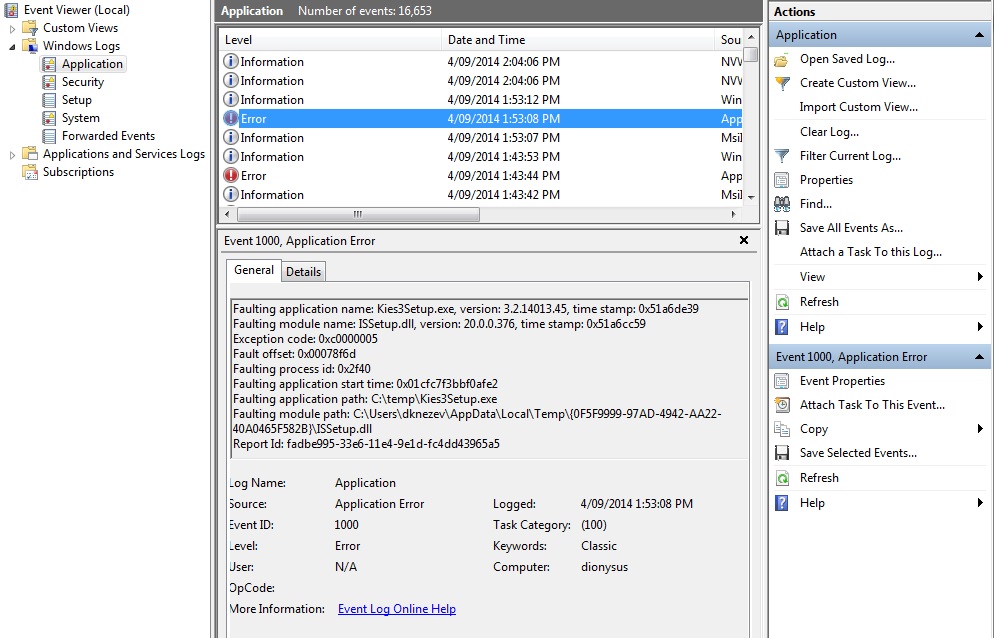
Task: Click the Windows Logs folder icon
Action: [x=30, y=46]
